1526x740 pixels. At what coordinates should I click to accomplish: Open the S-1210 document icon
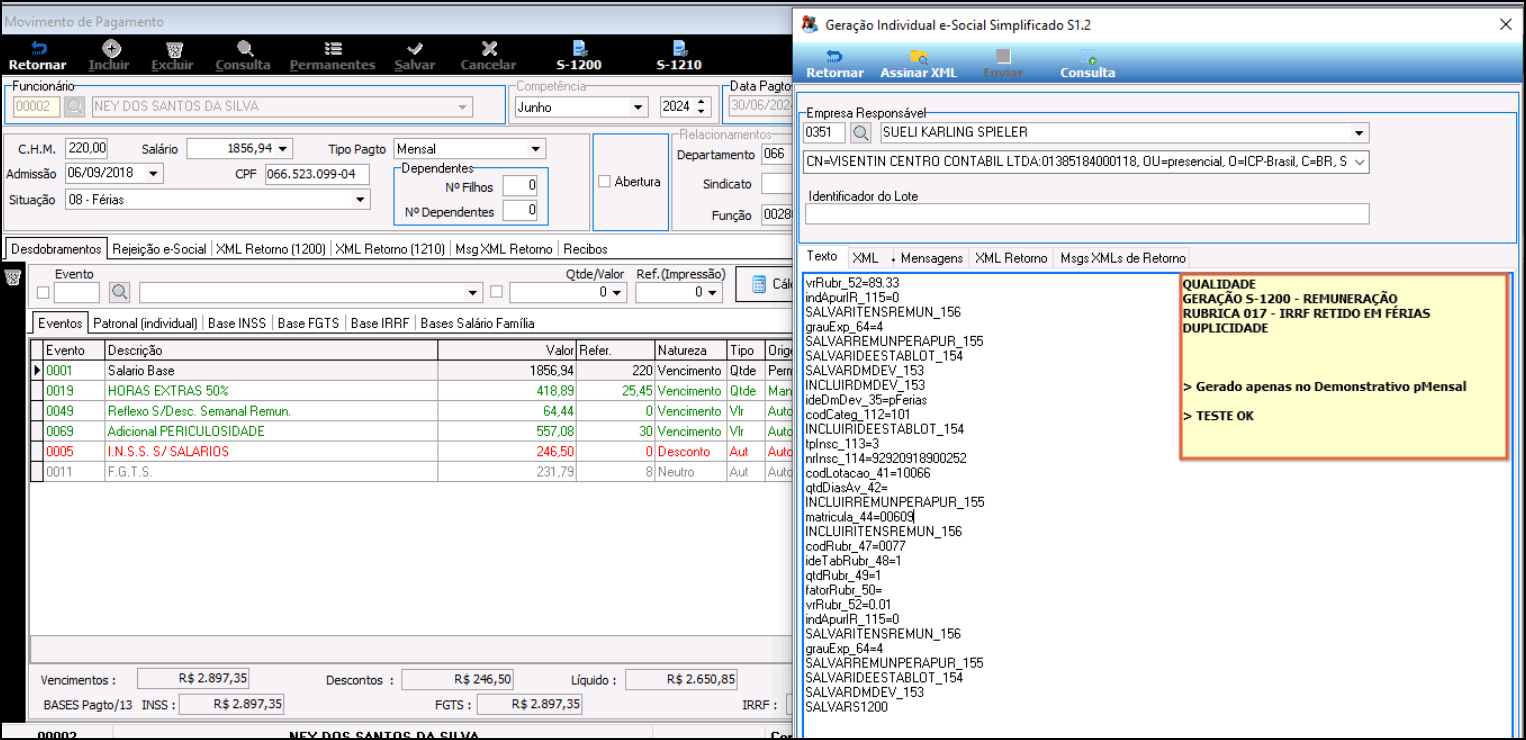coord(679,48)
